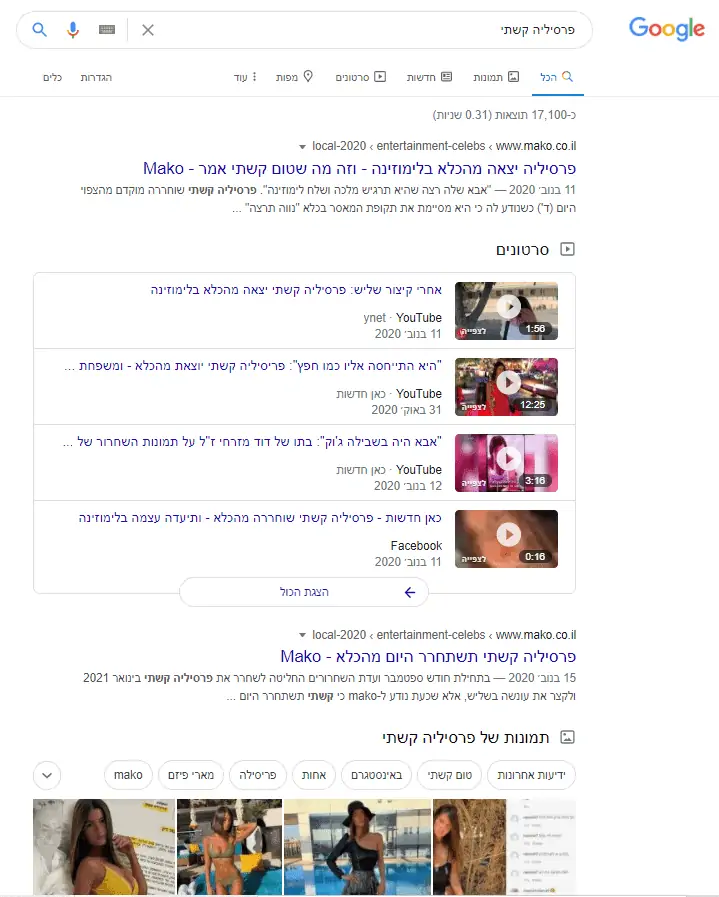Click first www.mako.co.il breadcrumb URL
Image resolution: width=719 pixels, height=897 pixels.
(x=536, y=146)
